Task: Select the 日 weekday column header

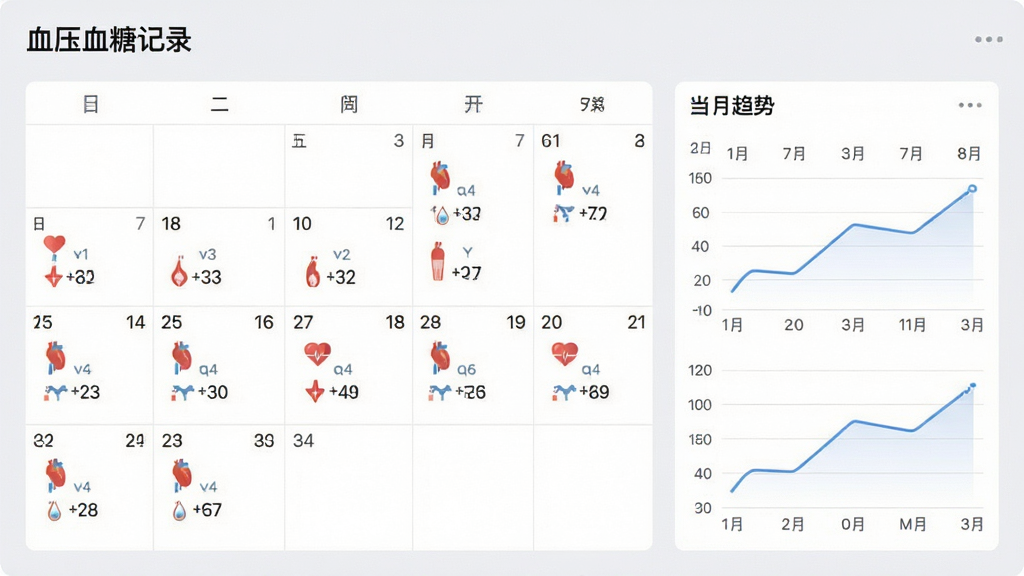Action: click(x=91, y=104)
